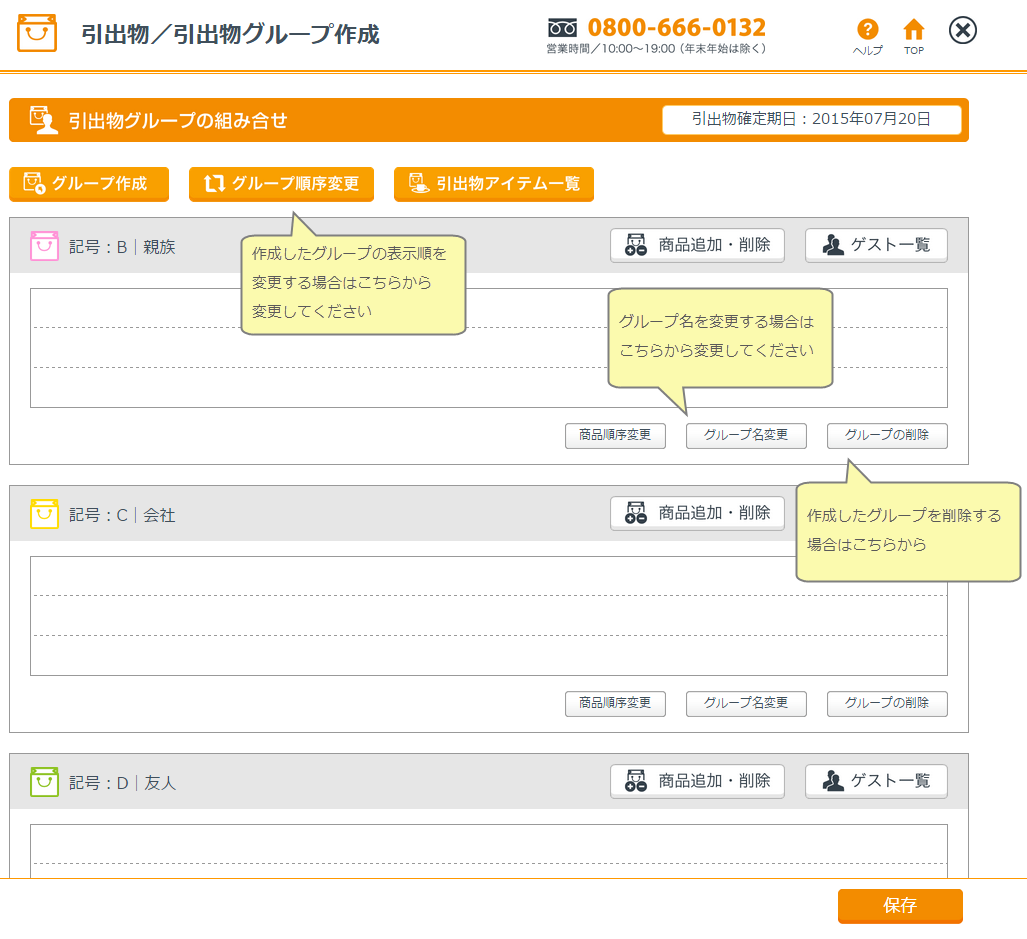Click グループの削除 in group C
Screen dimensions: 1027x939
point(886,703)
